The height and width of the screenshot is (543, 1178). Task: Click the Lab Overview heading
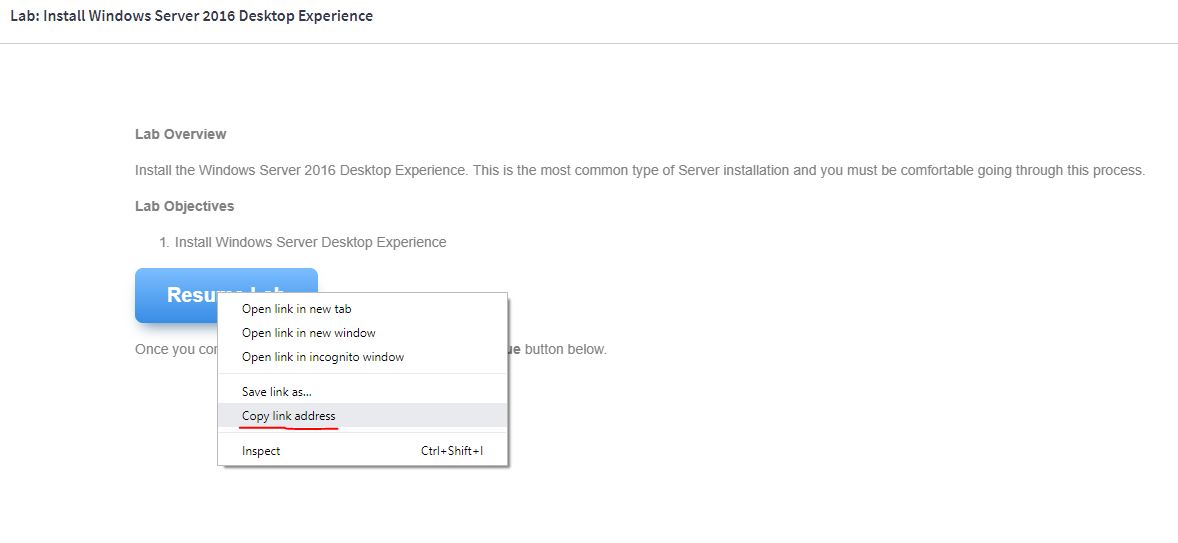[x=180, y=134]
